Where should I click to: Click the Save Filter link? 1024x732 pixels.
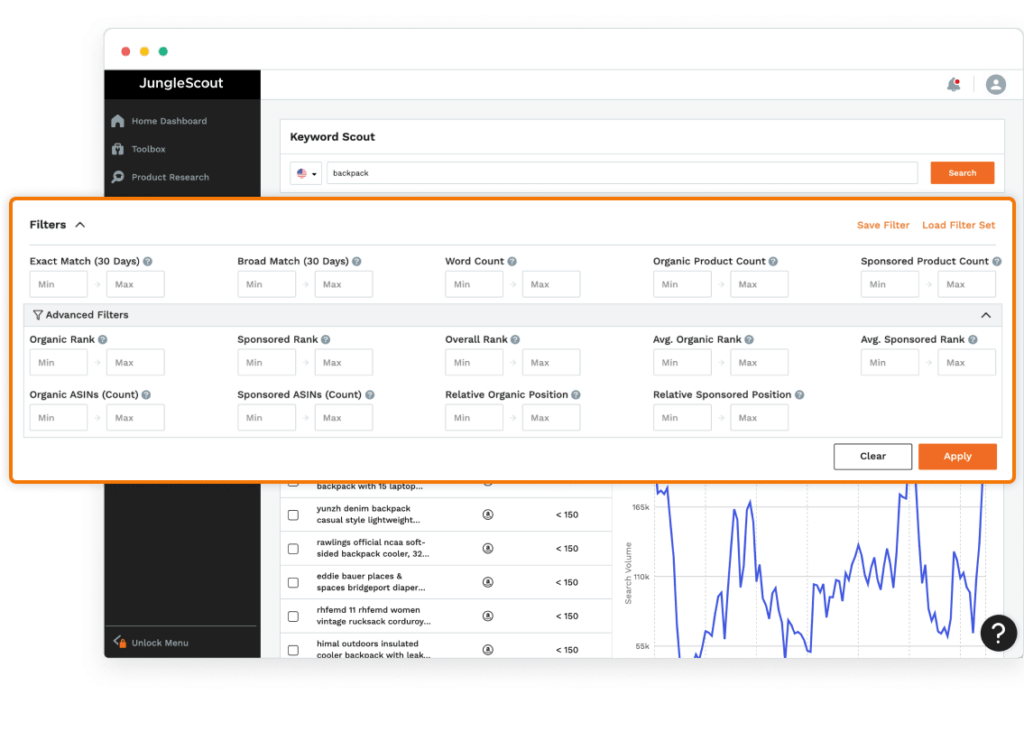click(x=883, y=225)
